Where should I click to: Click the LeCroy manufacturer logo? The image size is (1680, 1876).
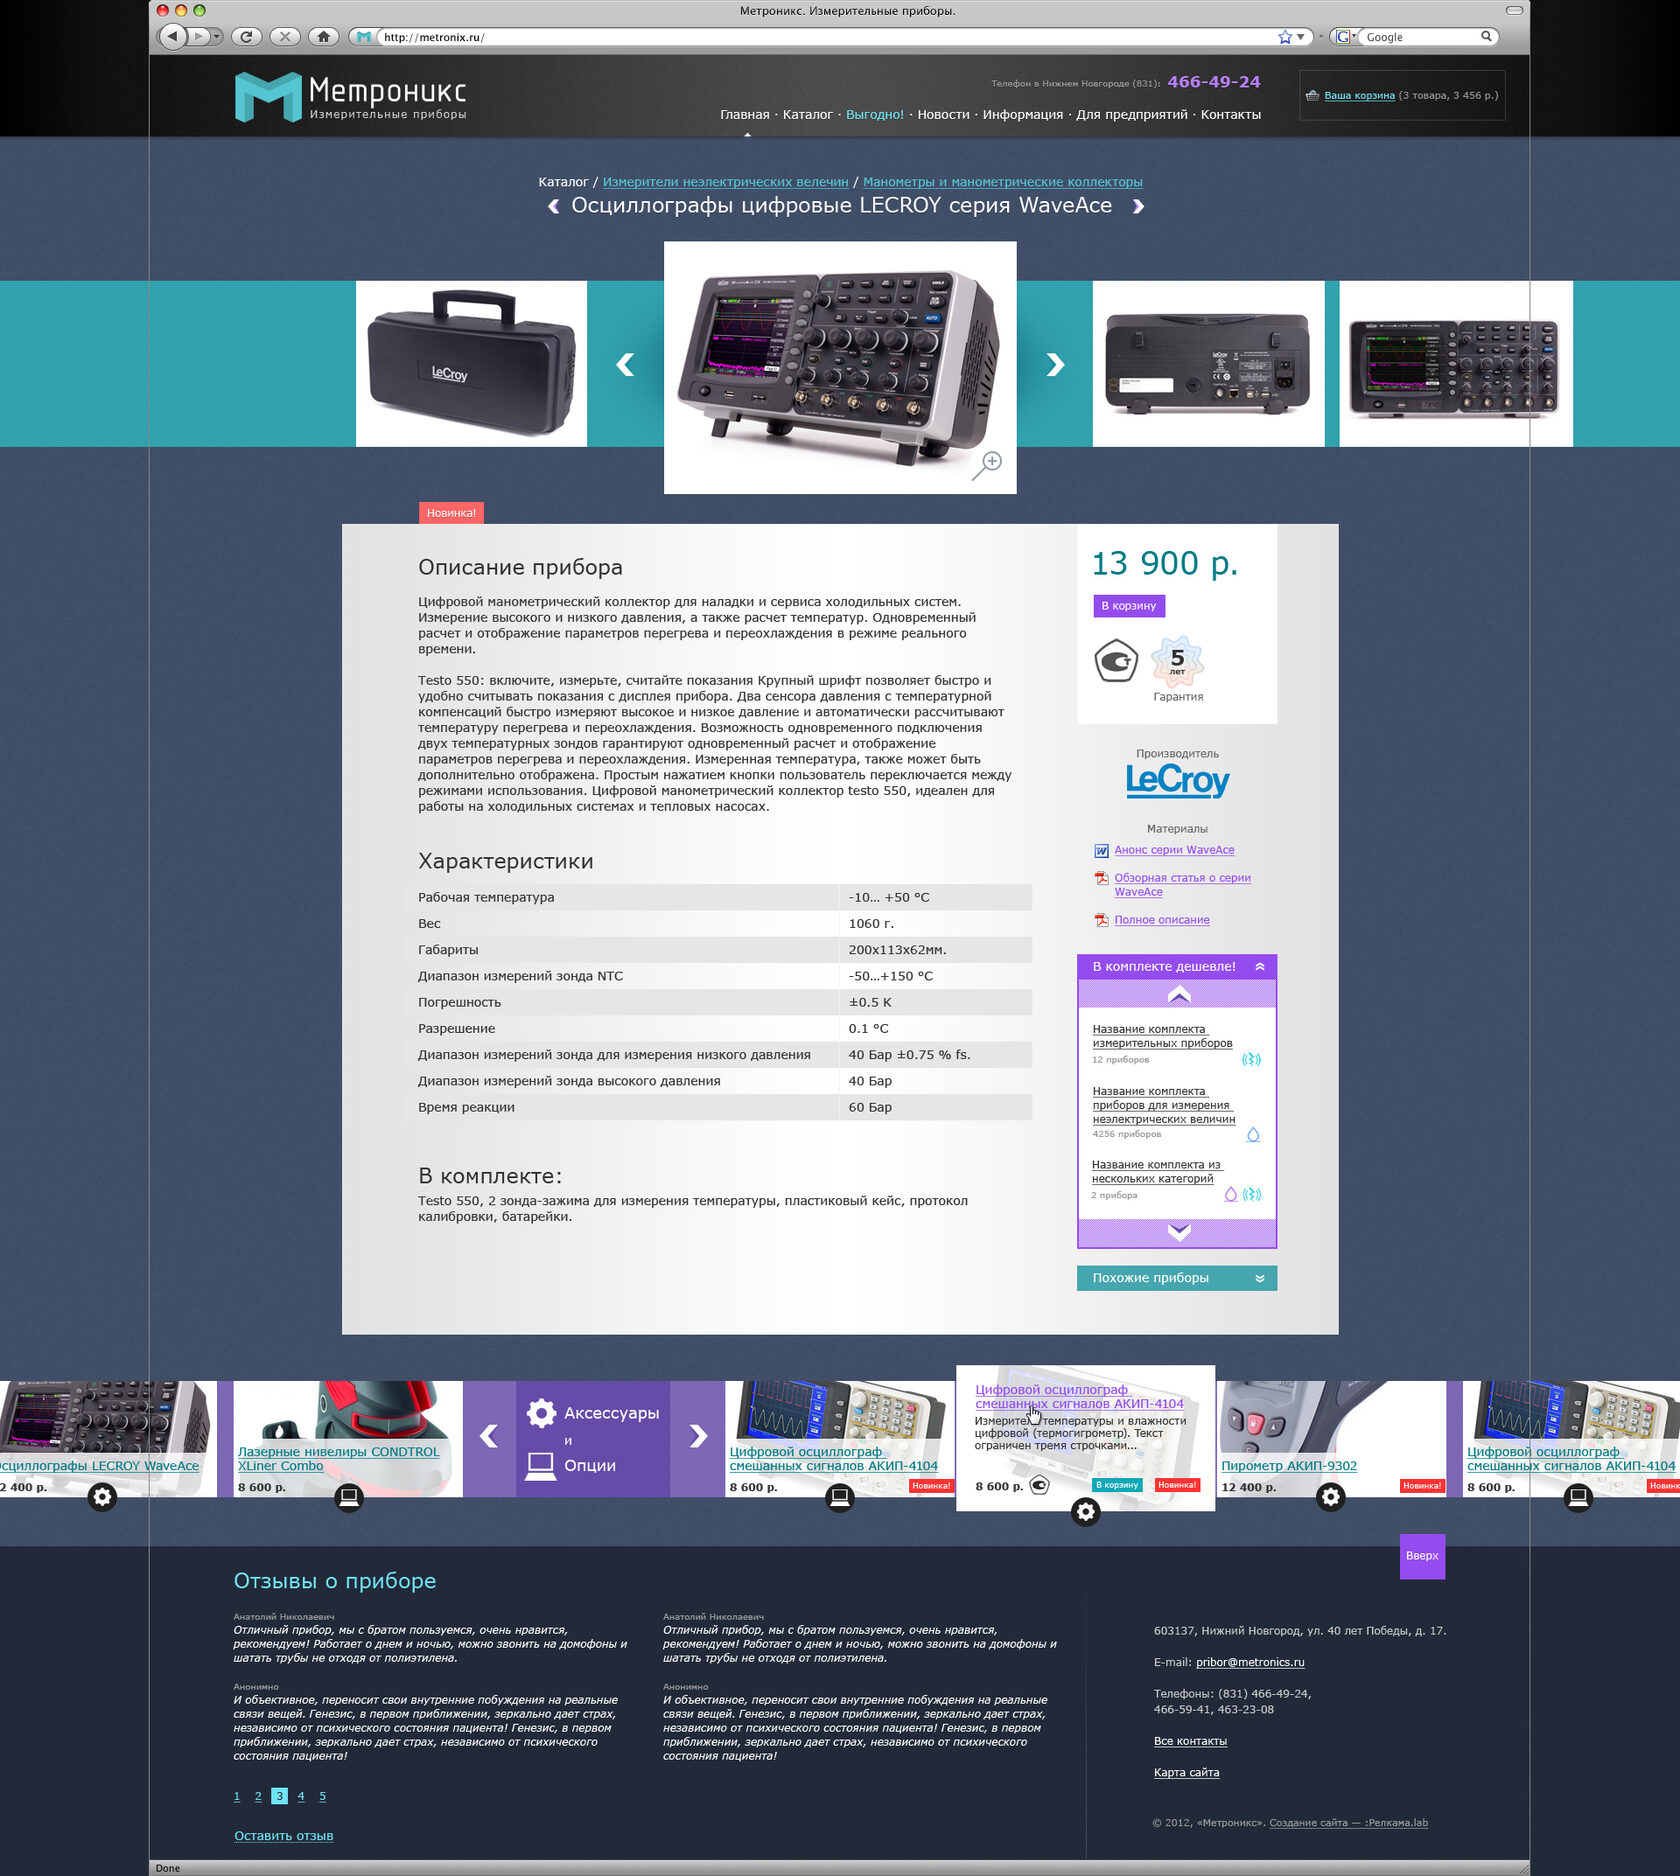1177,780
